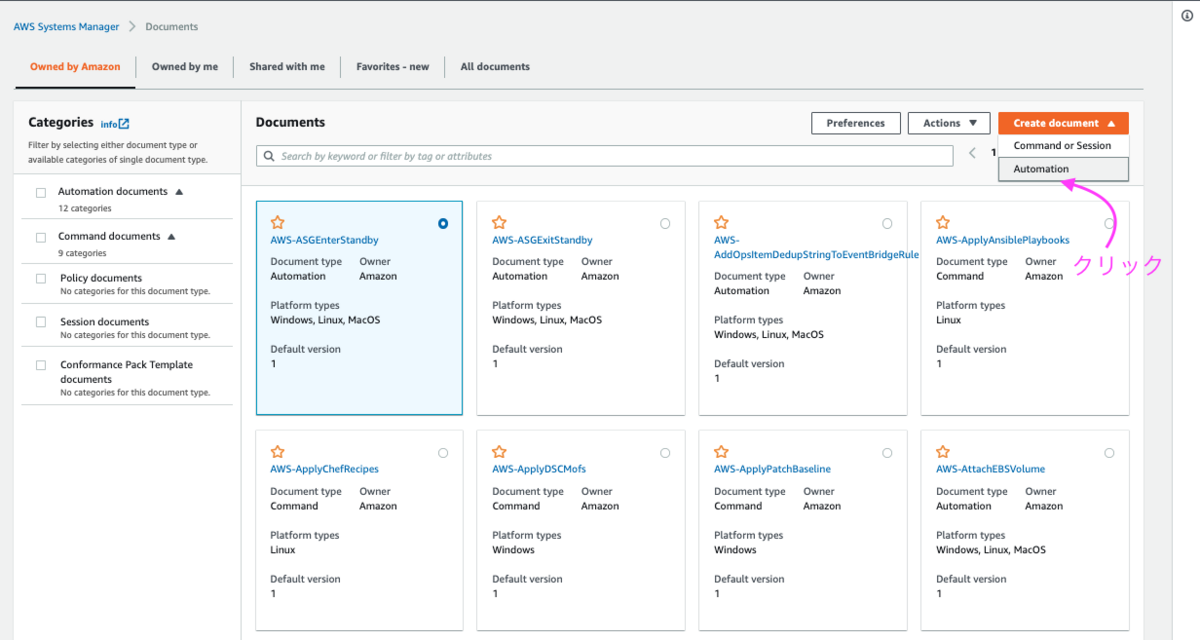Screen dimensions: 1200x640
Task: Select the AWS-ApplyChefRecipes radio button
Action: point(443,453)
